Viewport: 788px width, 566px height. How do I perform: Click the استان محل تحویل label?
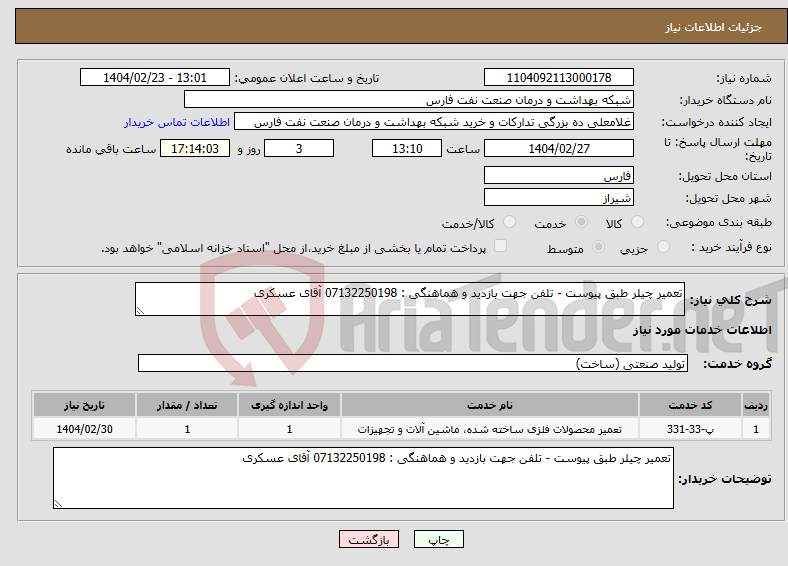click(x=725, y=176)
